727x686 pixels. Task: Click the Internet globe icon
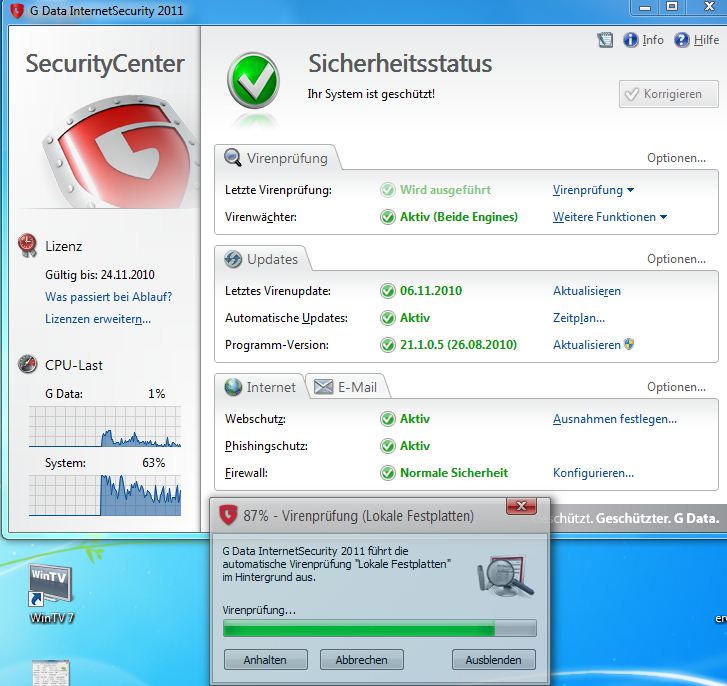point(233,387)
